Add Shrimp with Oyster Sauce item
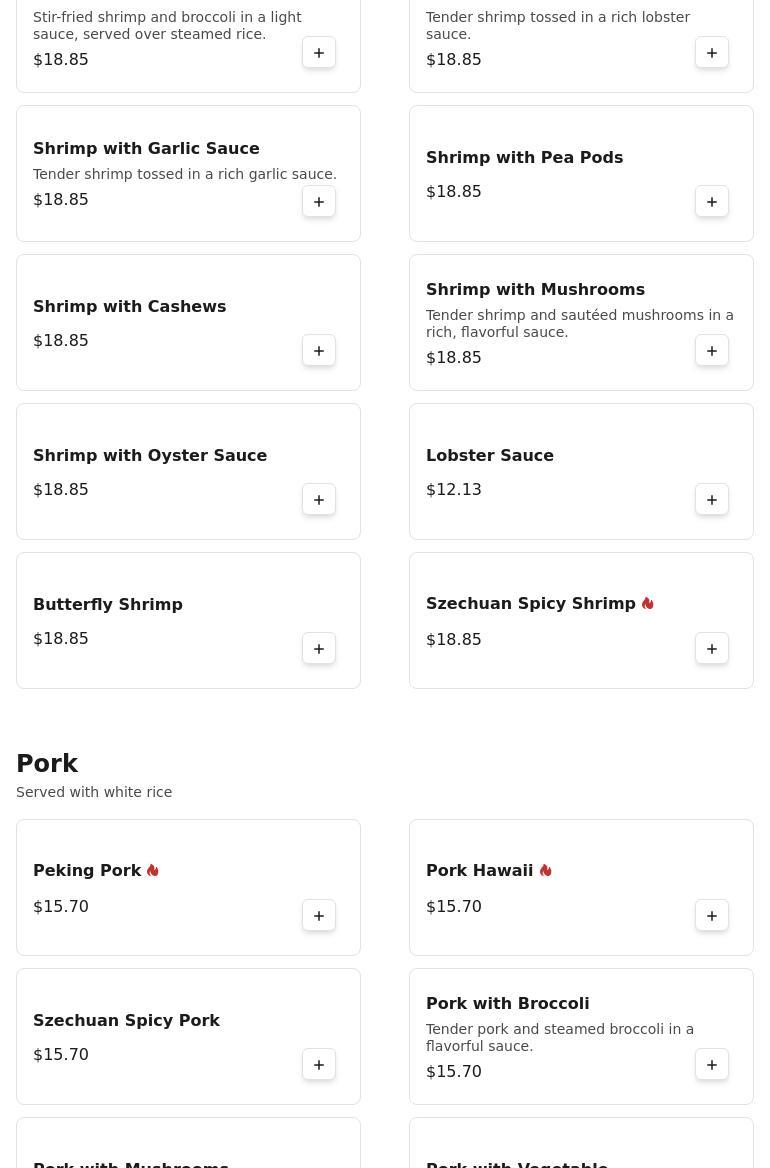This screenshot has height=1168, width=770. tap(319, 500)
